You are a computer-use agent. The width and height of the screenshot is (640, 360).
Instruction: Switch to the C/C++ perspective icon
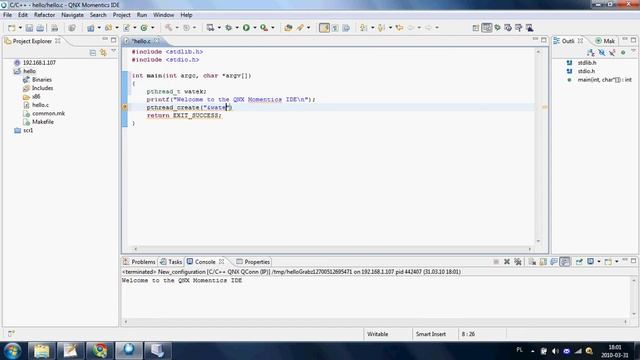[487, 28]
